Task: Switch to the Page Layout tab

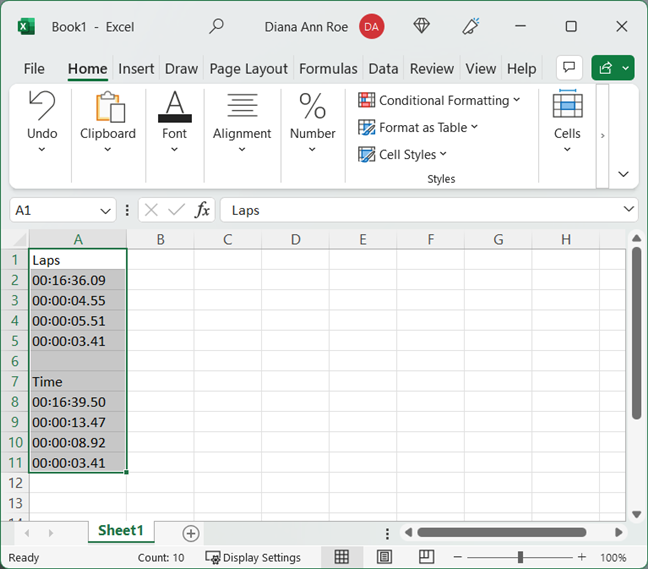Action: (x=248, y=69)
